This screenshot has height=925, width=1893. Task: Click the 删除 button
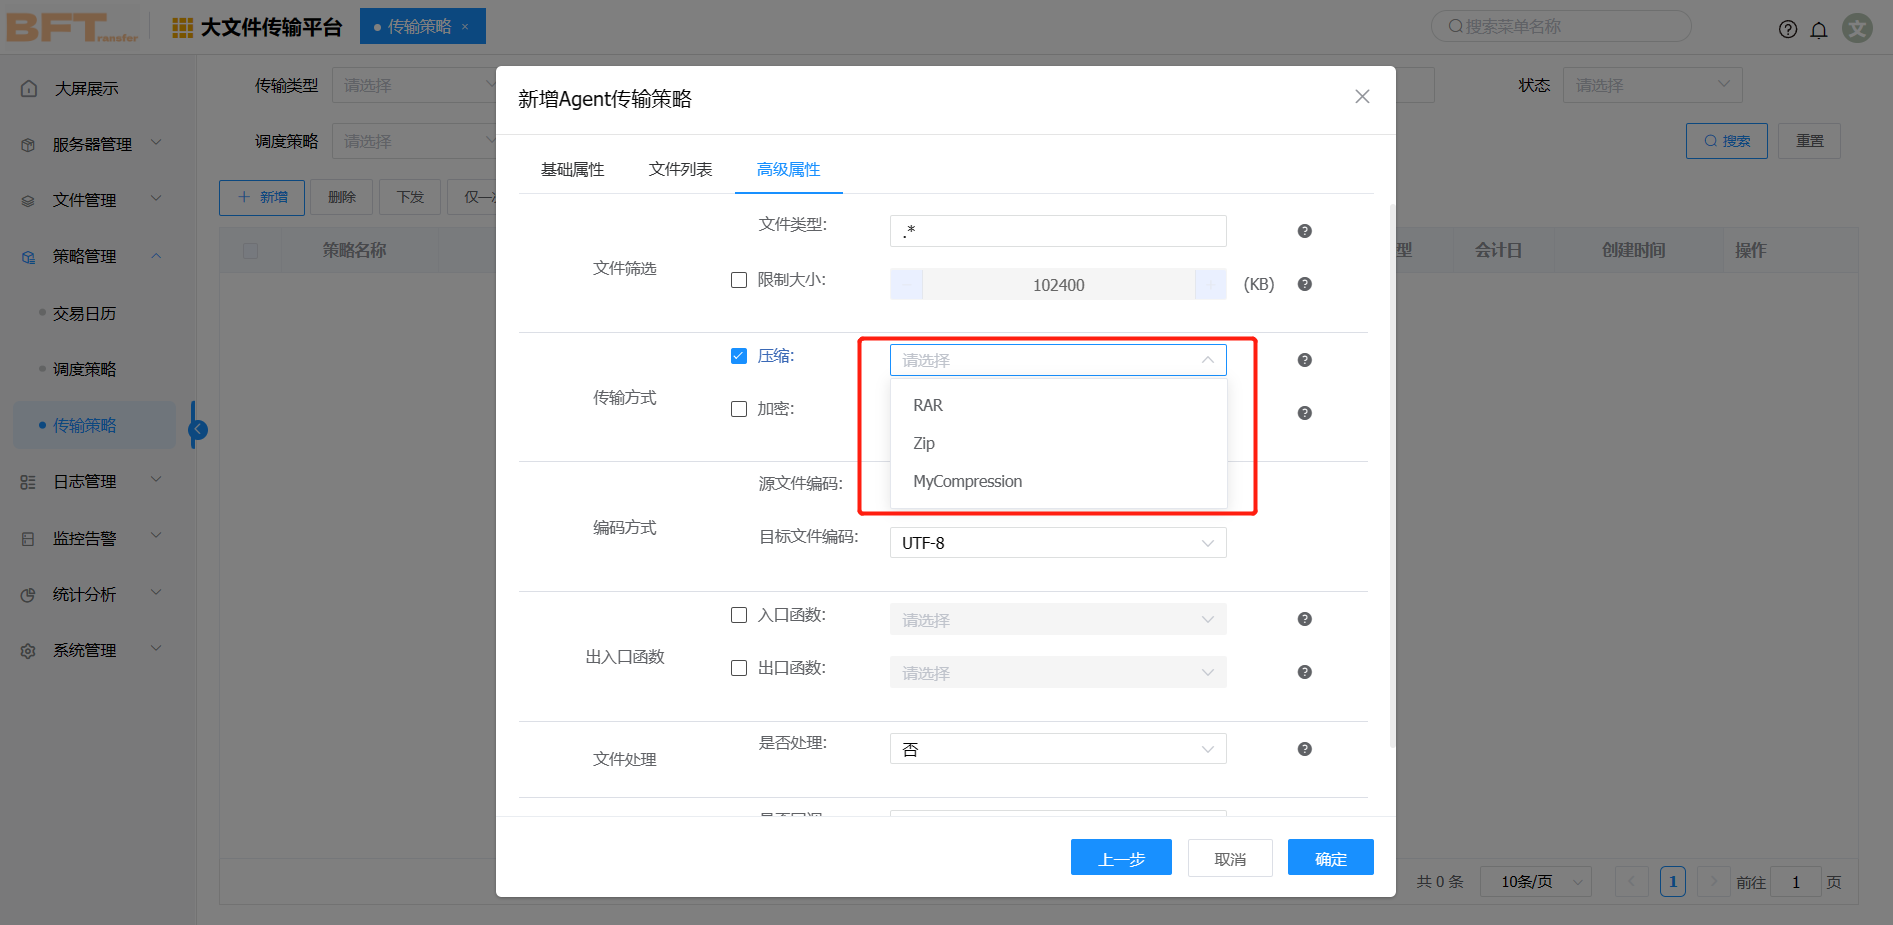point(342,197)
